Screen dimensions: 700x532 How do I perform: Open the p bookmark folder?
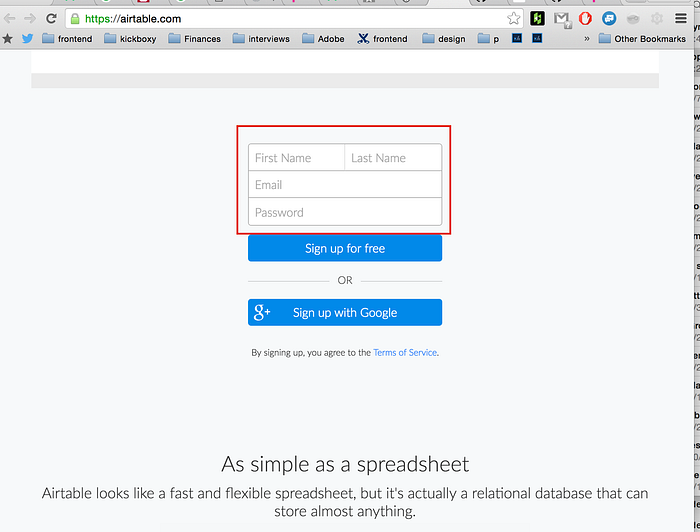coord(488,39)
